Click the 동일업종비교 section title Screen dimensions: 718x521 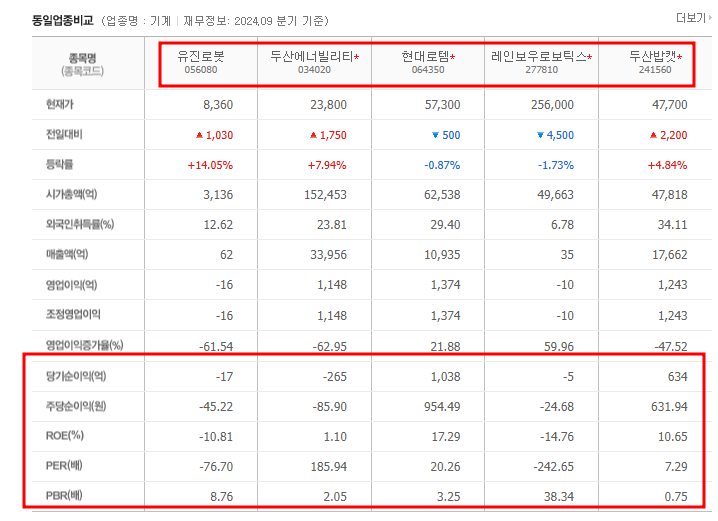click(63, 21)
